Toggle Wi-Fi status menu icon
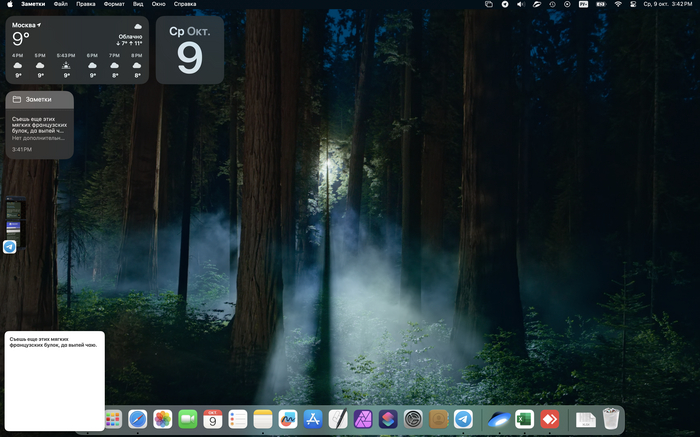Screen dimensions: 700x437 [618, 4]
